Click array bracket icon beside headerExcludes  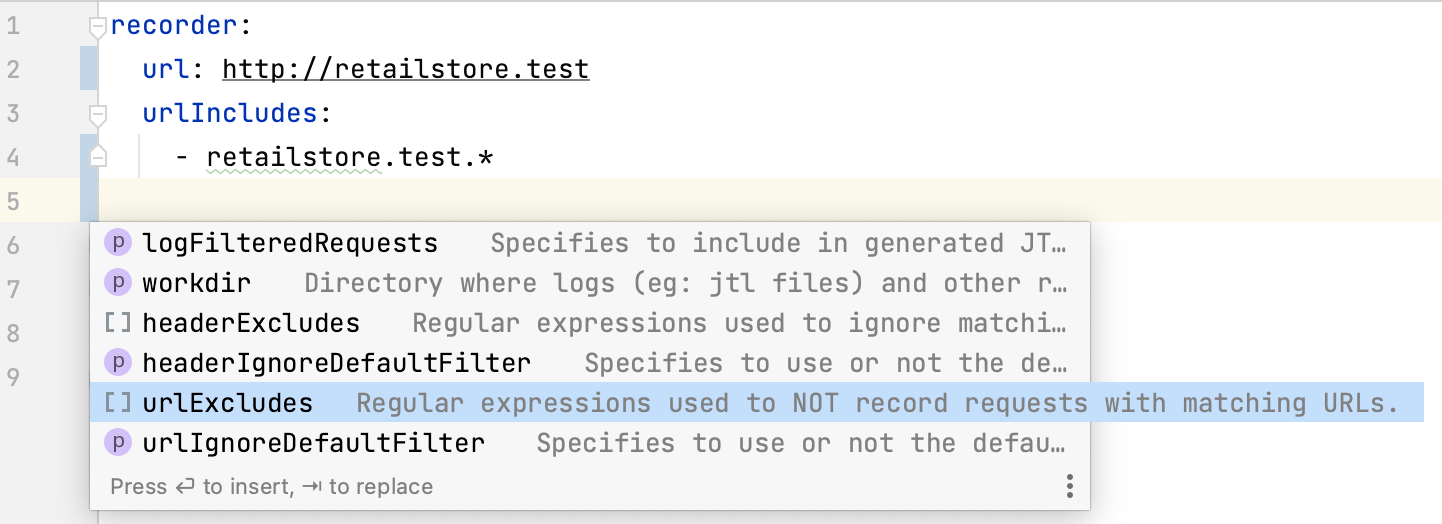[118, 323]
